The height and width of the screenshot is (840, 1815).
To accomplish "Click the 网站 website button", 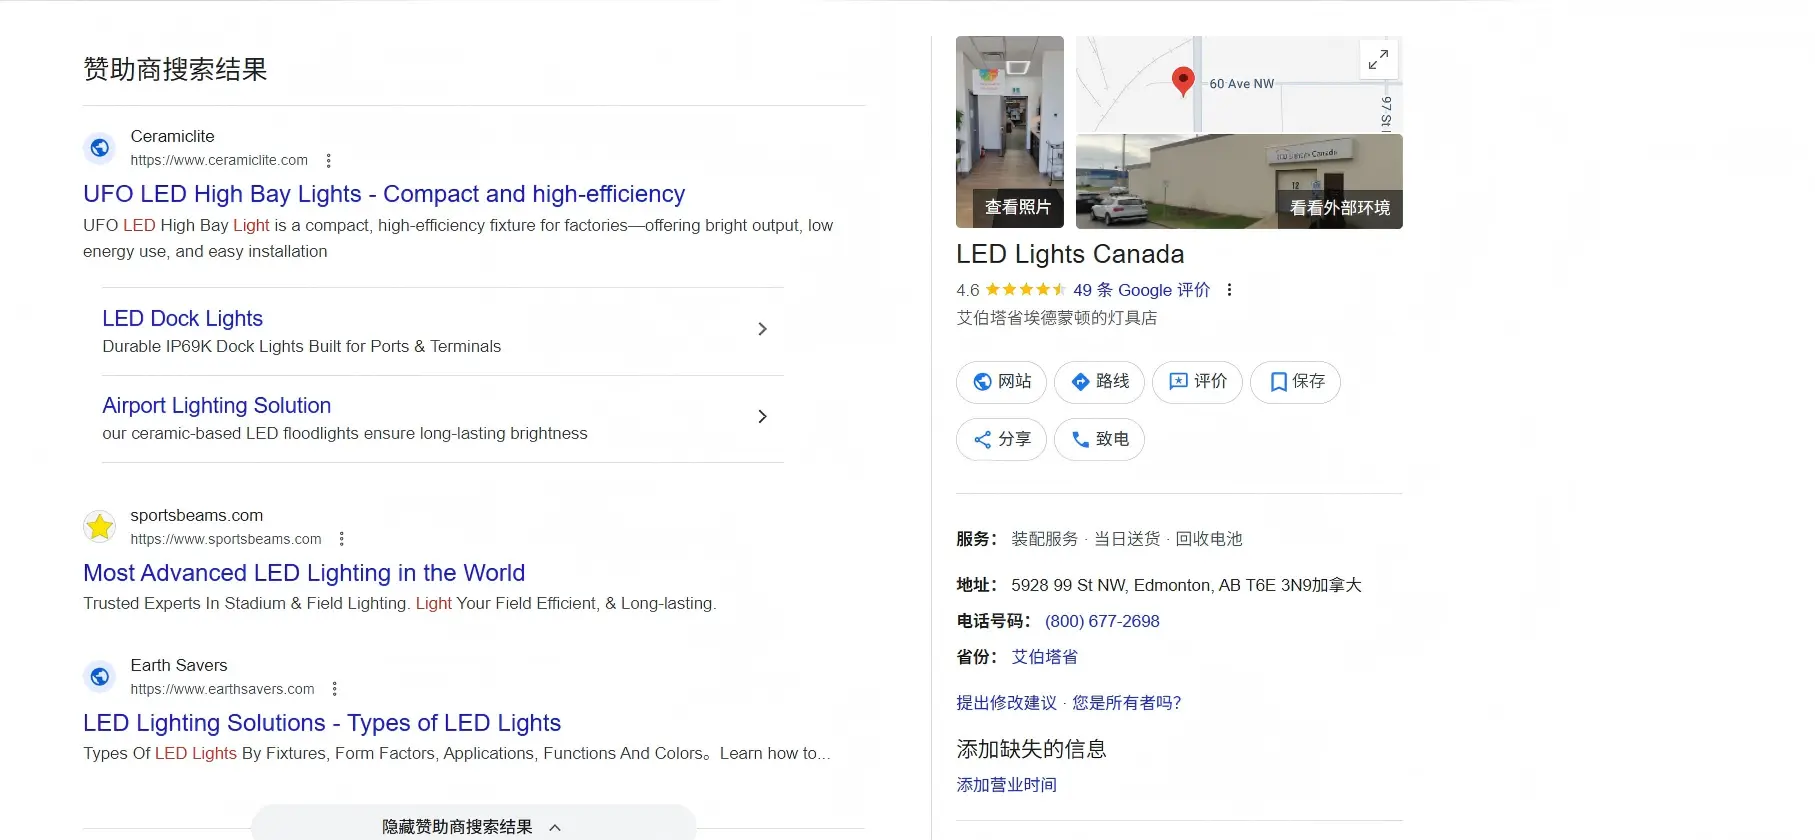I will [x=1001, y=382].
